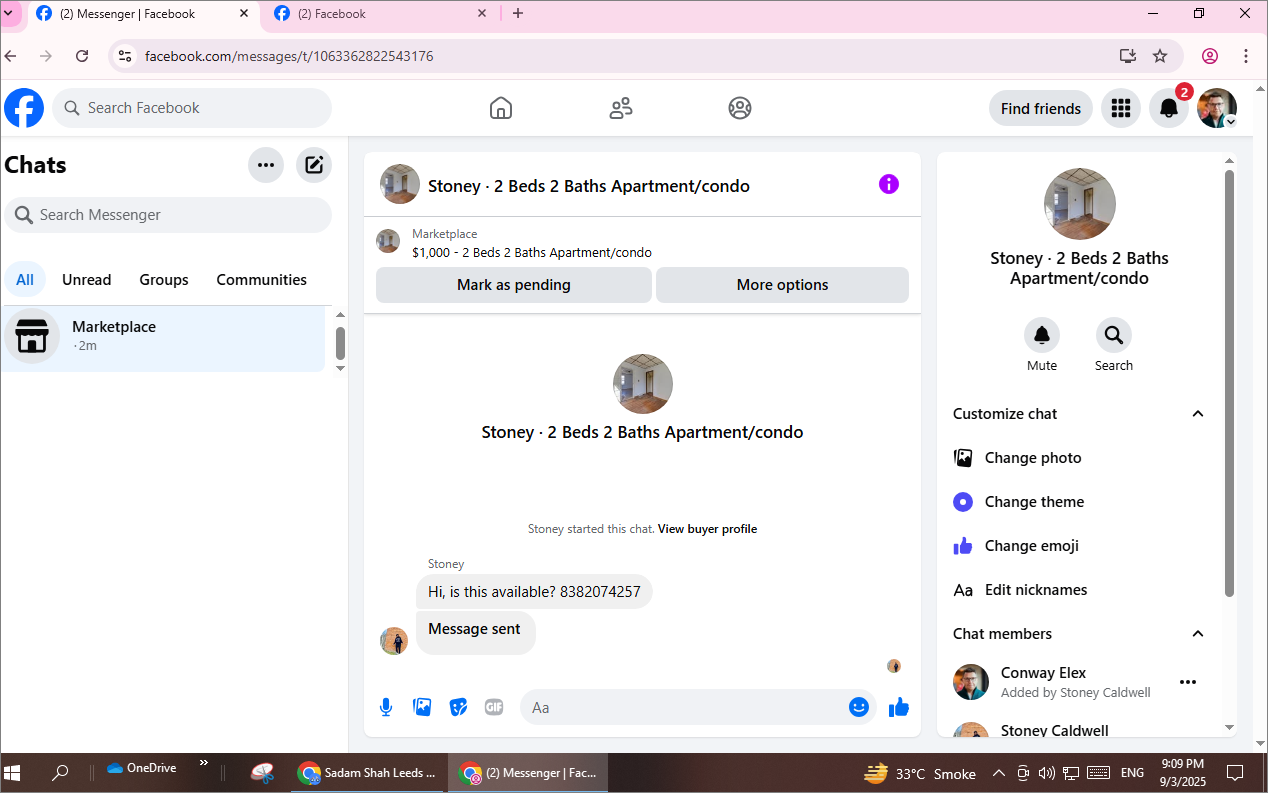This screenshot has height=793, width=1268.
Task: Open the Chrome tab search dropdown
Action: [9, 14]
